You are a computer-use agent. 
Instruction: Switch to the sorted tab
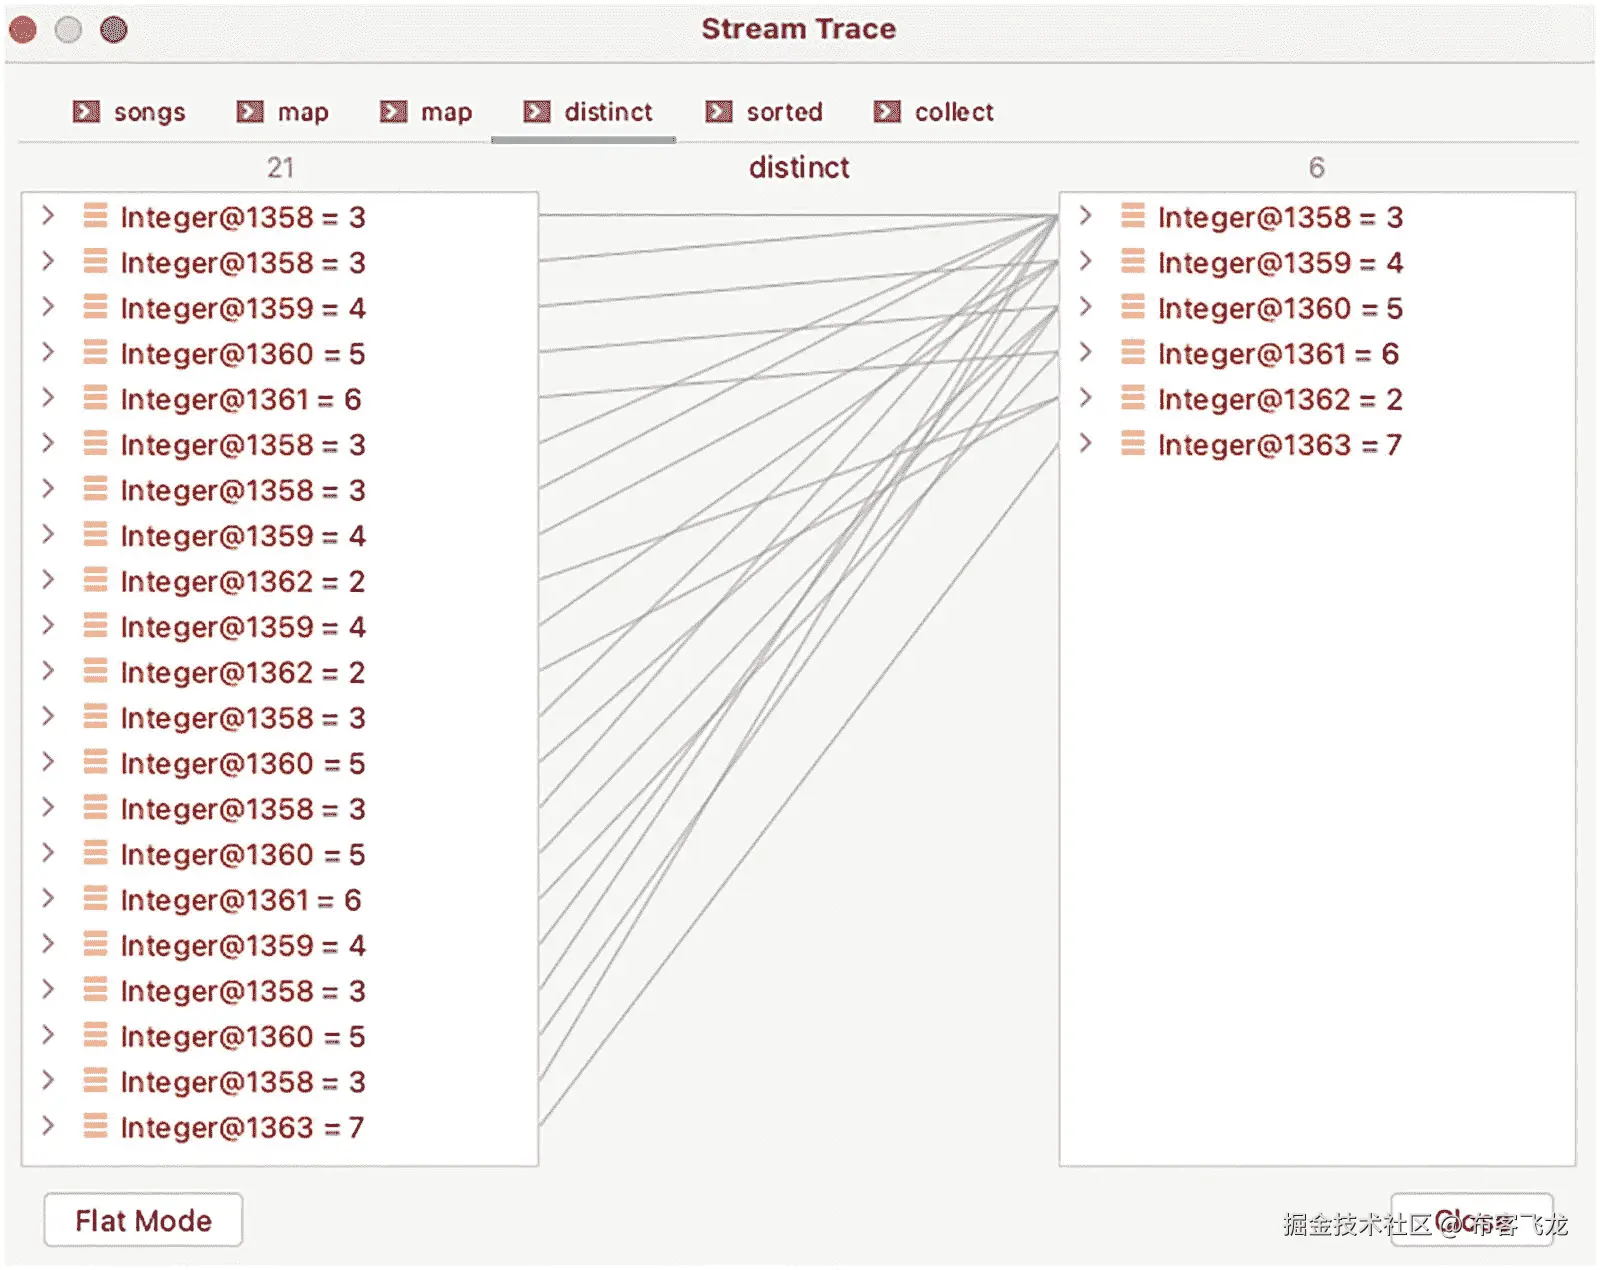coord(784,111)
